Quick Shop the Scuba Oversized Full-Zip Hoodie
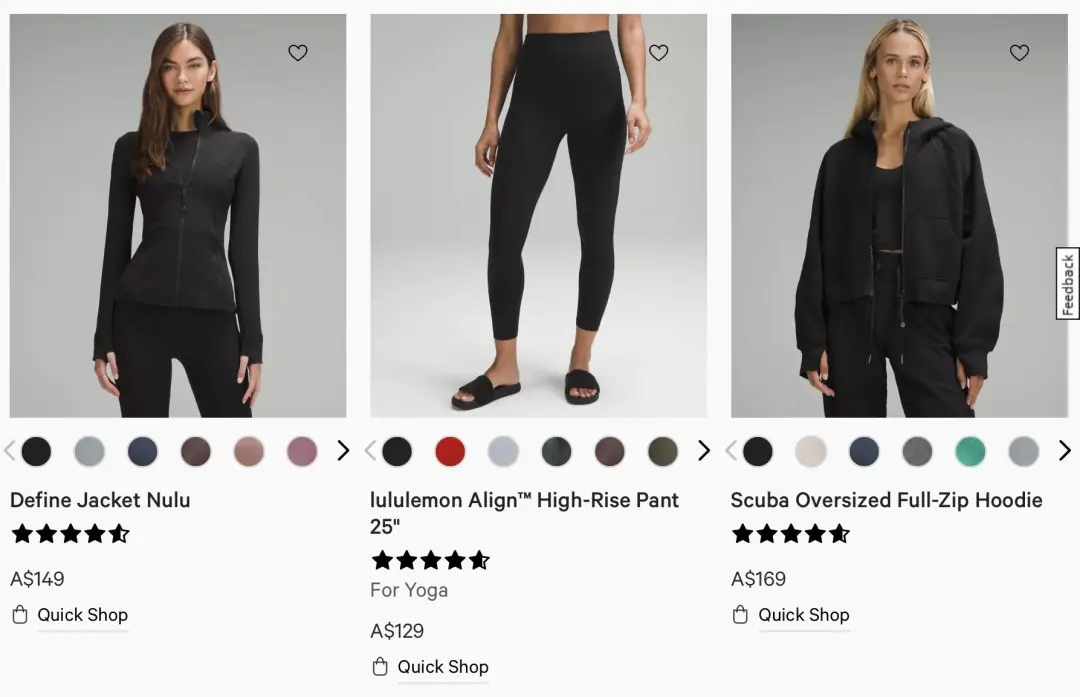The height and width of the screenshot is (697, 1080). point(803,615)
